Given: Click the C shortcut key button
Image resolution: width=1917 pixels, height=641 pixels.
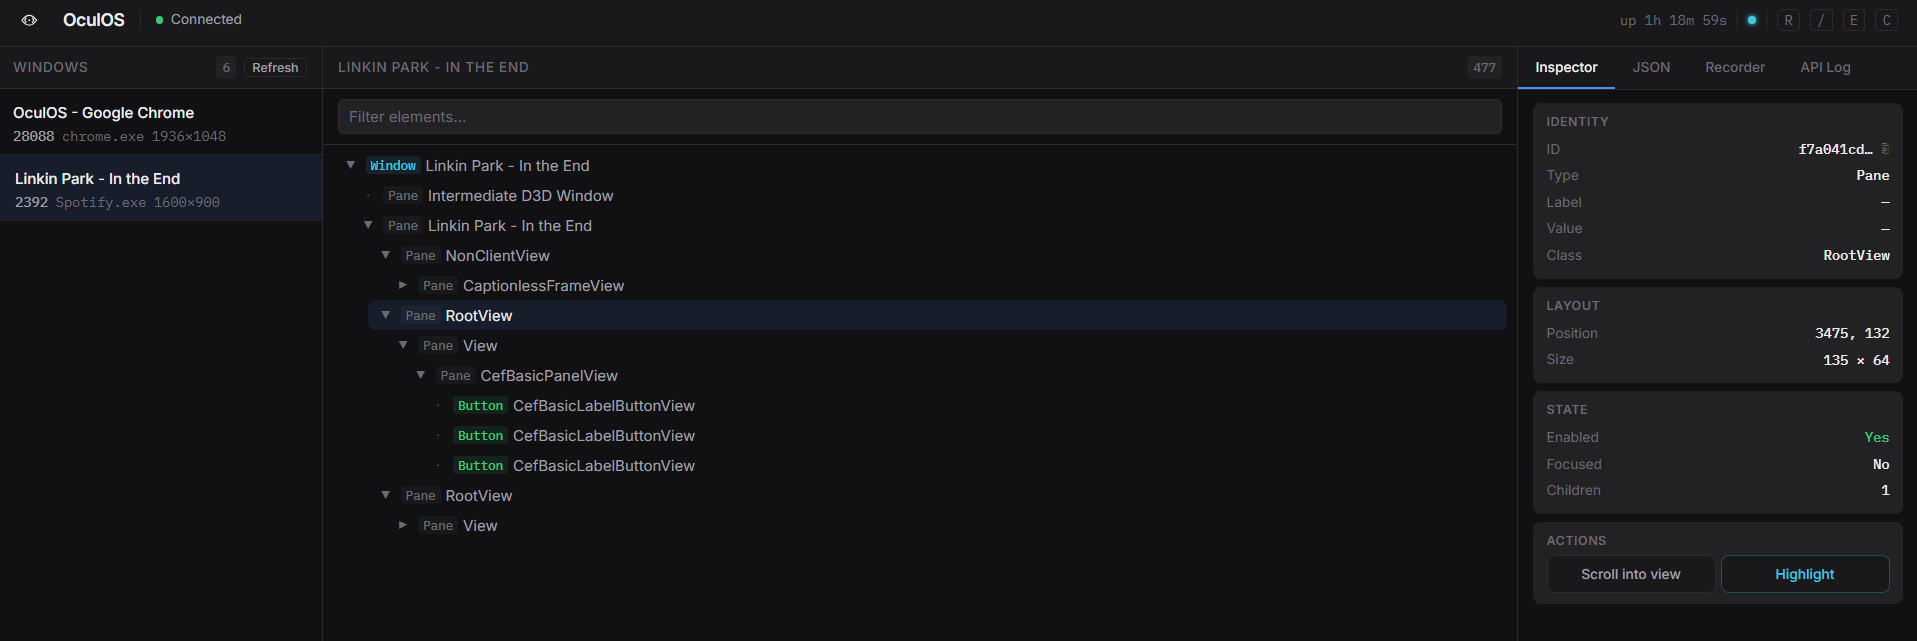Looking at the screenshot, I should [x=1886, y=20].
